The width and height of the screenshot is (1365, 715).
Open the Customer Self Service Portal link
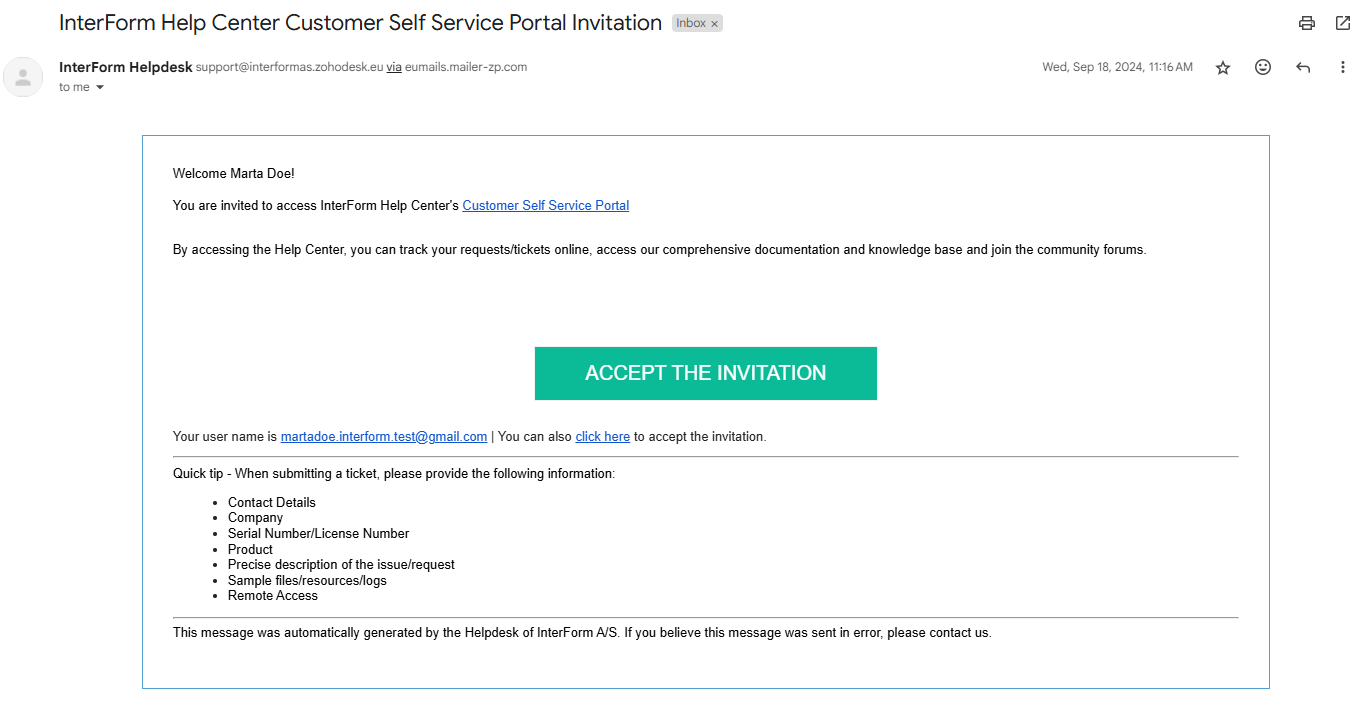tap(546, 206)
